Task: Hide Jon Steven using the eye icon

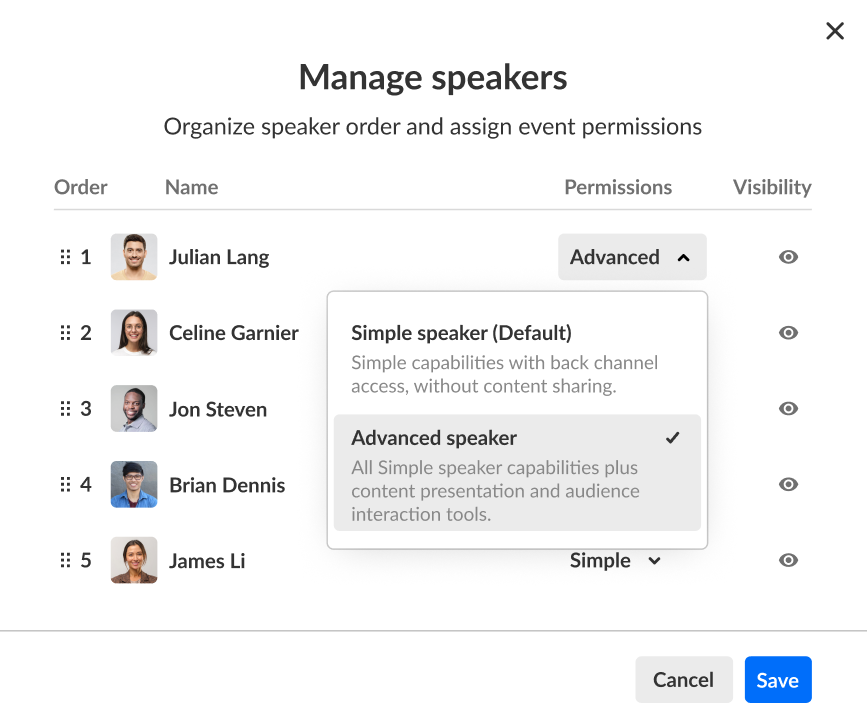Action: coord(788,409)
